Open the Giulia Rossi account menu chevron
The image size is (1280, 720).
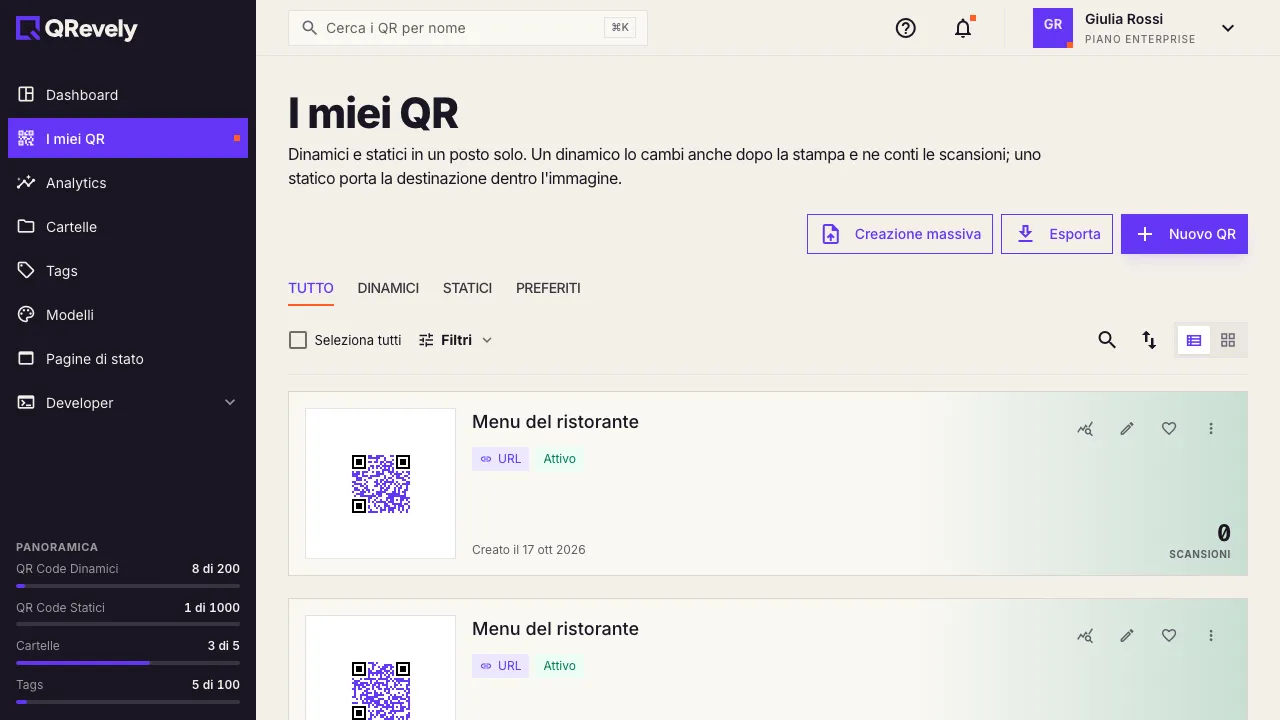[1228, 28]
